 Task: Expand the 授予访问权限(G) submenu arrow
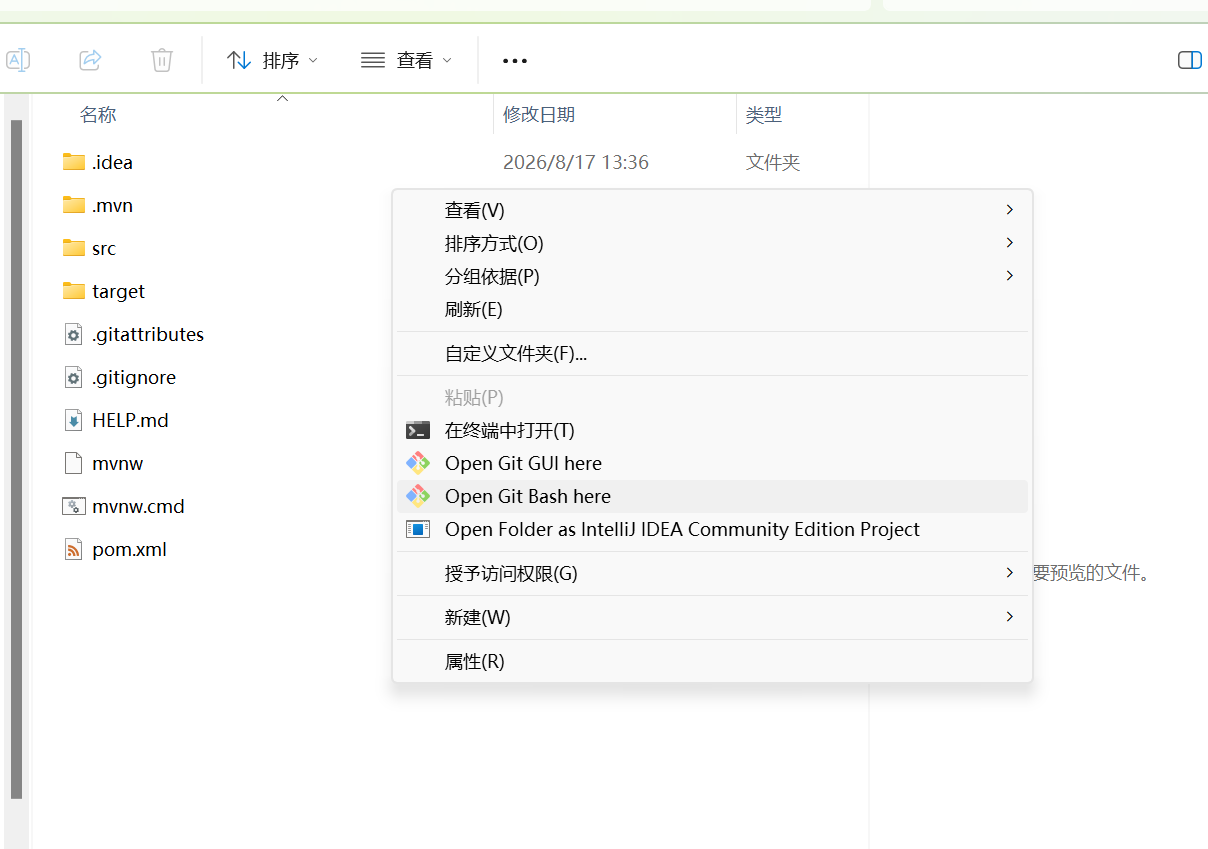point(1010,573)
